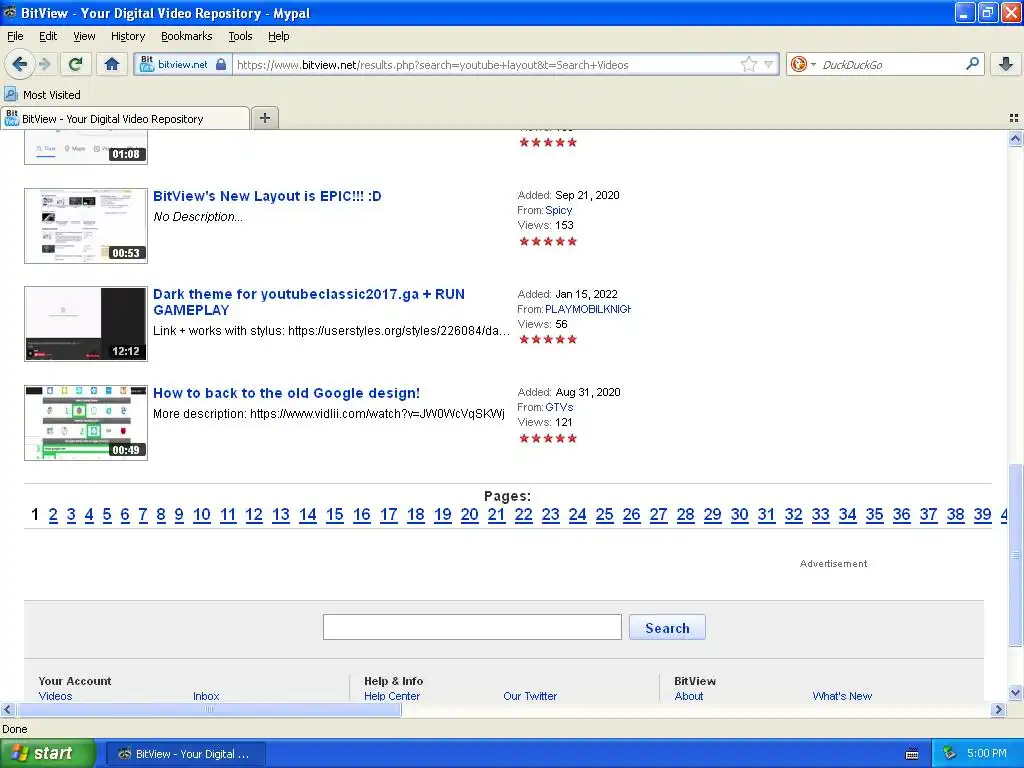This screenshot has width=1024, height=768.
Task: Open the View menu
Action: [84, 36]
